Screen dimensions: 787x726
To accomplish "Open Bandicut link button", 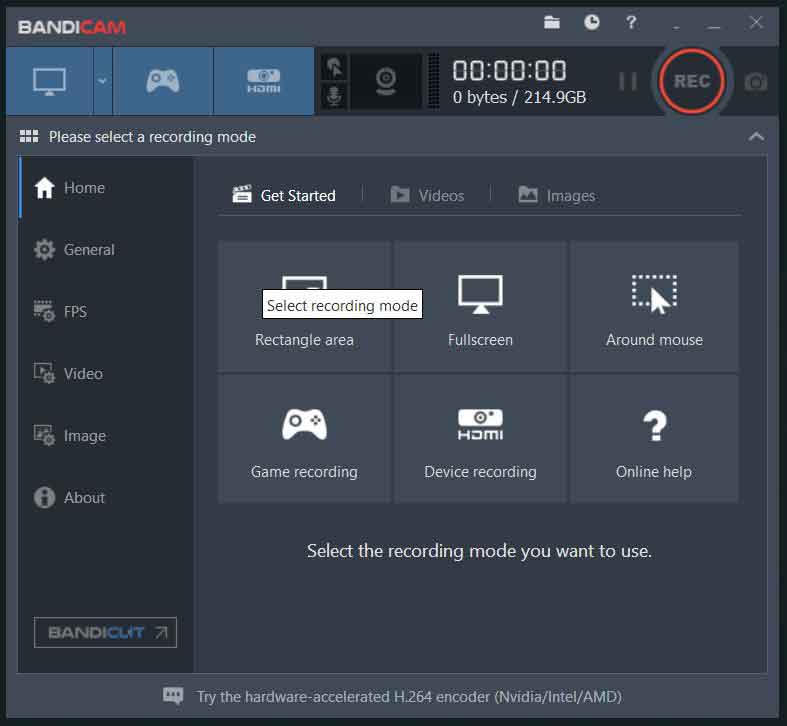I will 105,632.
